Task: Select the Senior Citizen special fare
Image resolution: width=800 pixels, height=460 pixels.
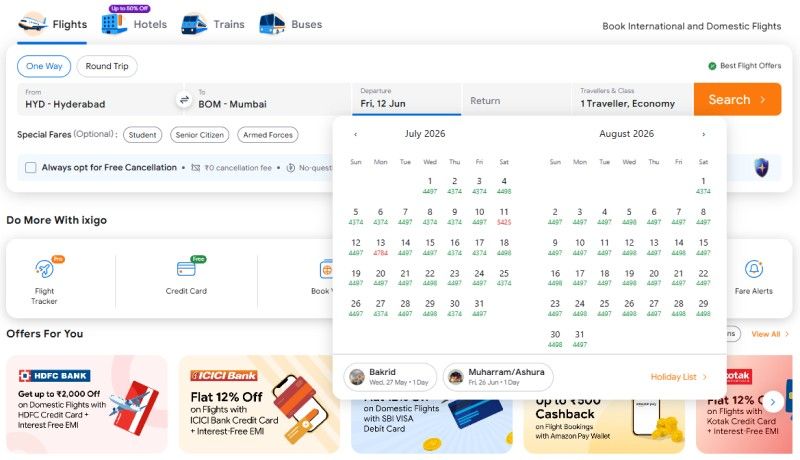Action: 199,135
